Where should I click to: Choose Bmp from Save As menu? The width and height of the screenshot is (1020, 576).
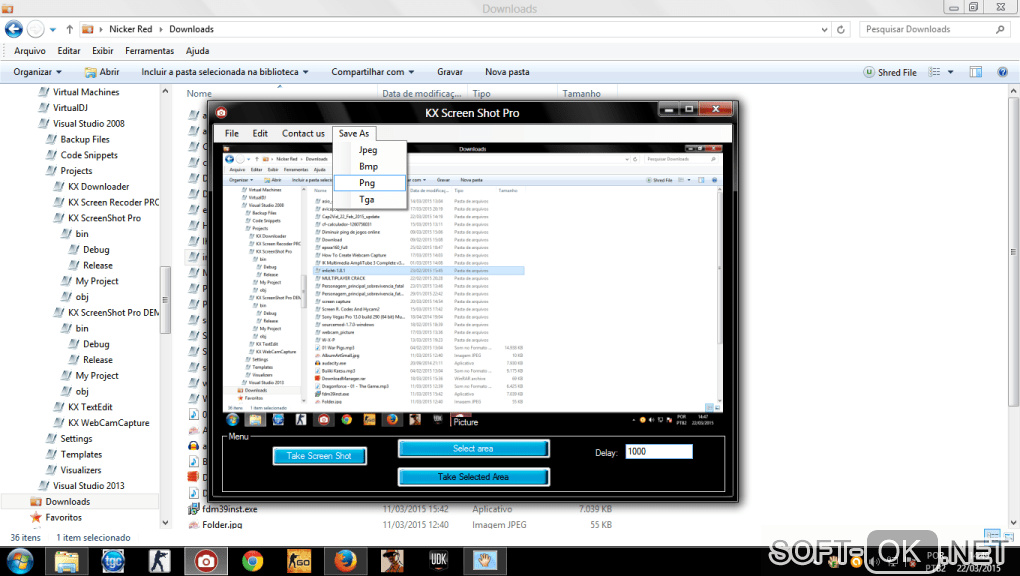(x=368, y=167)
